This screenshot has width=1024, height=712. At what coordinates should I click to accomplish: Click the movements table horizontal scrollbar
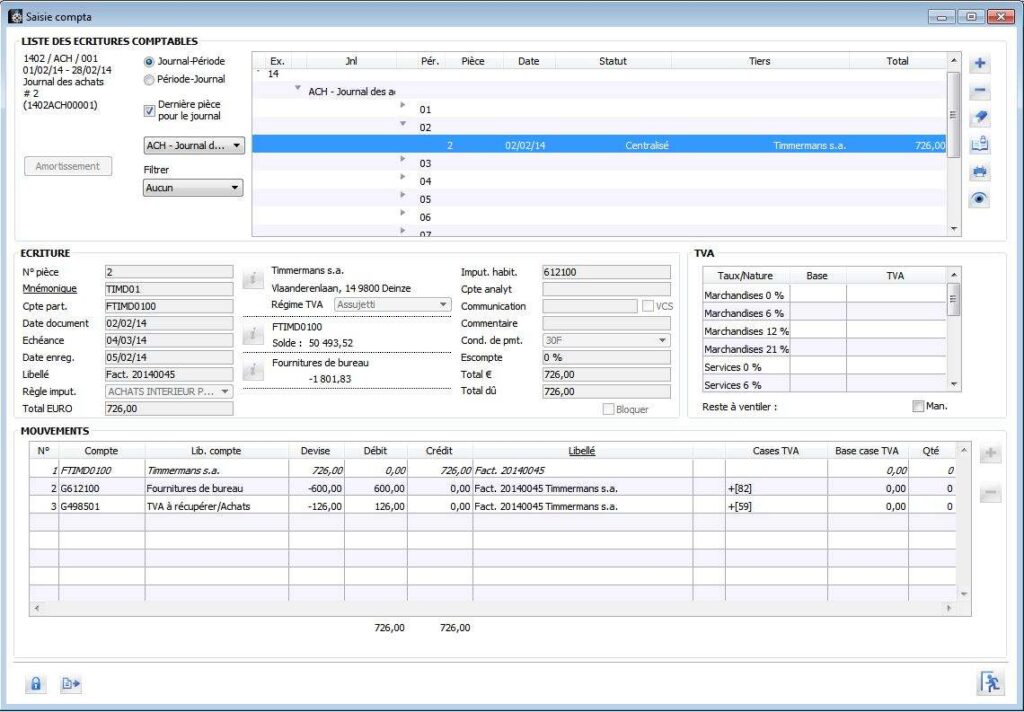493,608
